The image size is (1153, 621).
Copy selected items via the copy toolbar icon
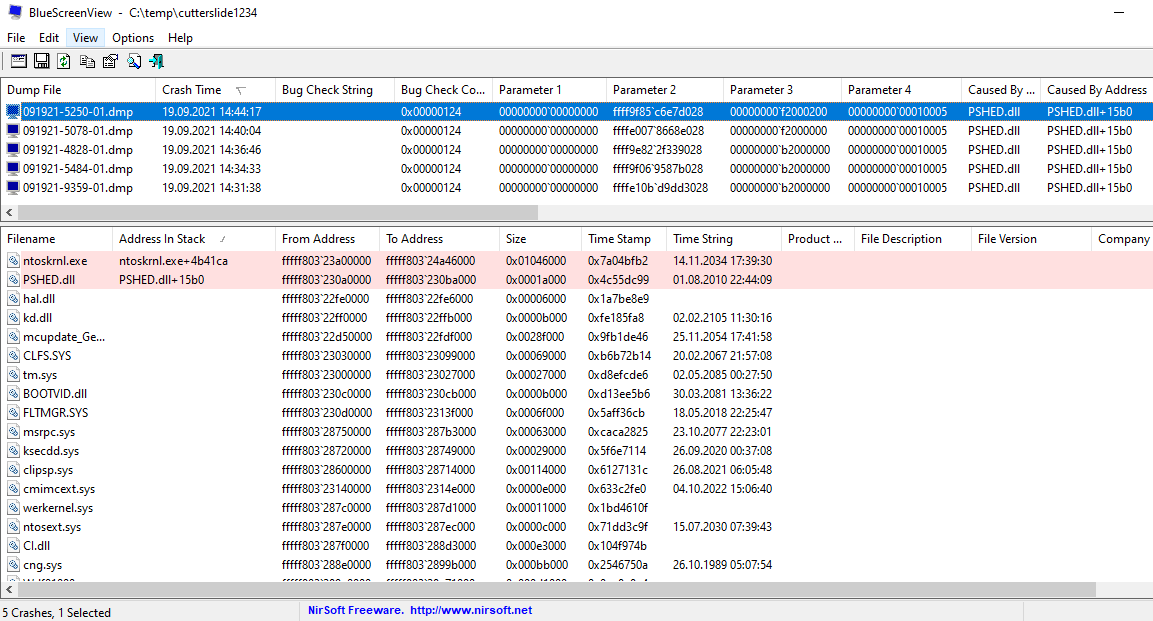(86, 61)
